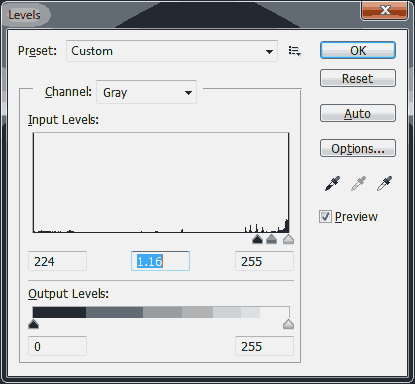Viewport: 415px width, 384px height.
Task: Click the input levels histogram
Action: (x=161, y=183)
